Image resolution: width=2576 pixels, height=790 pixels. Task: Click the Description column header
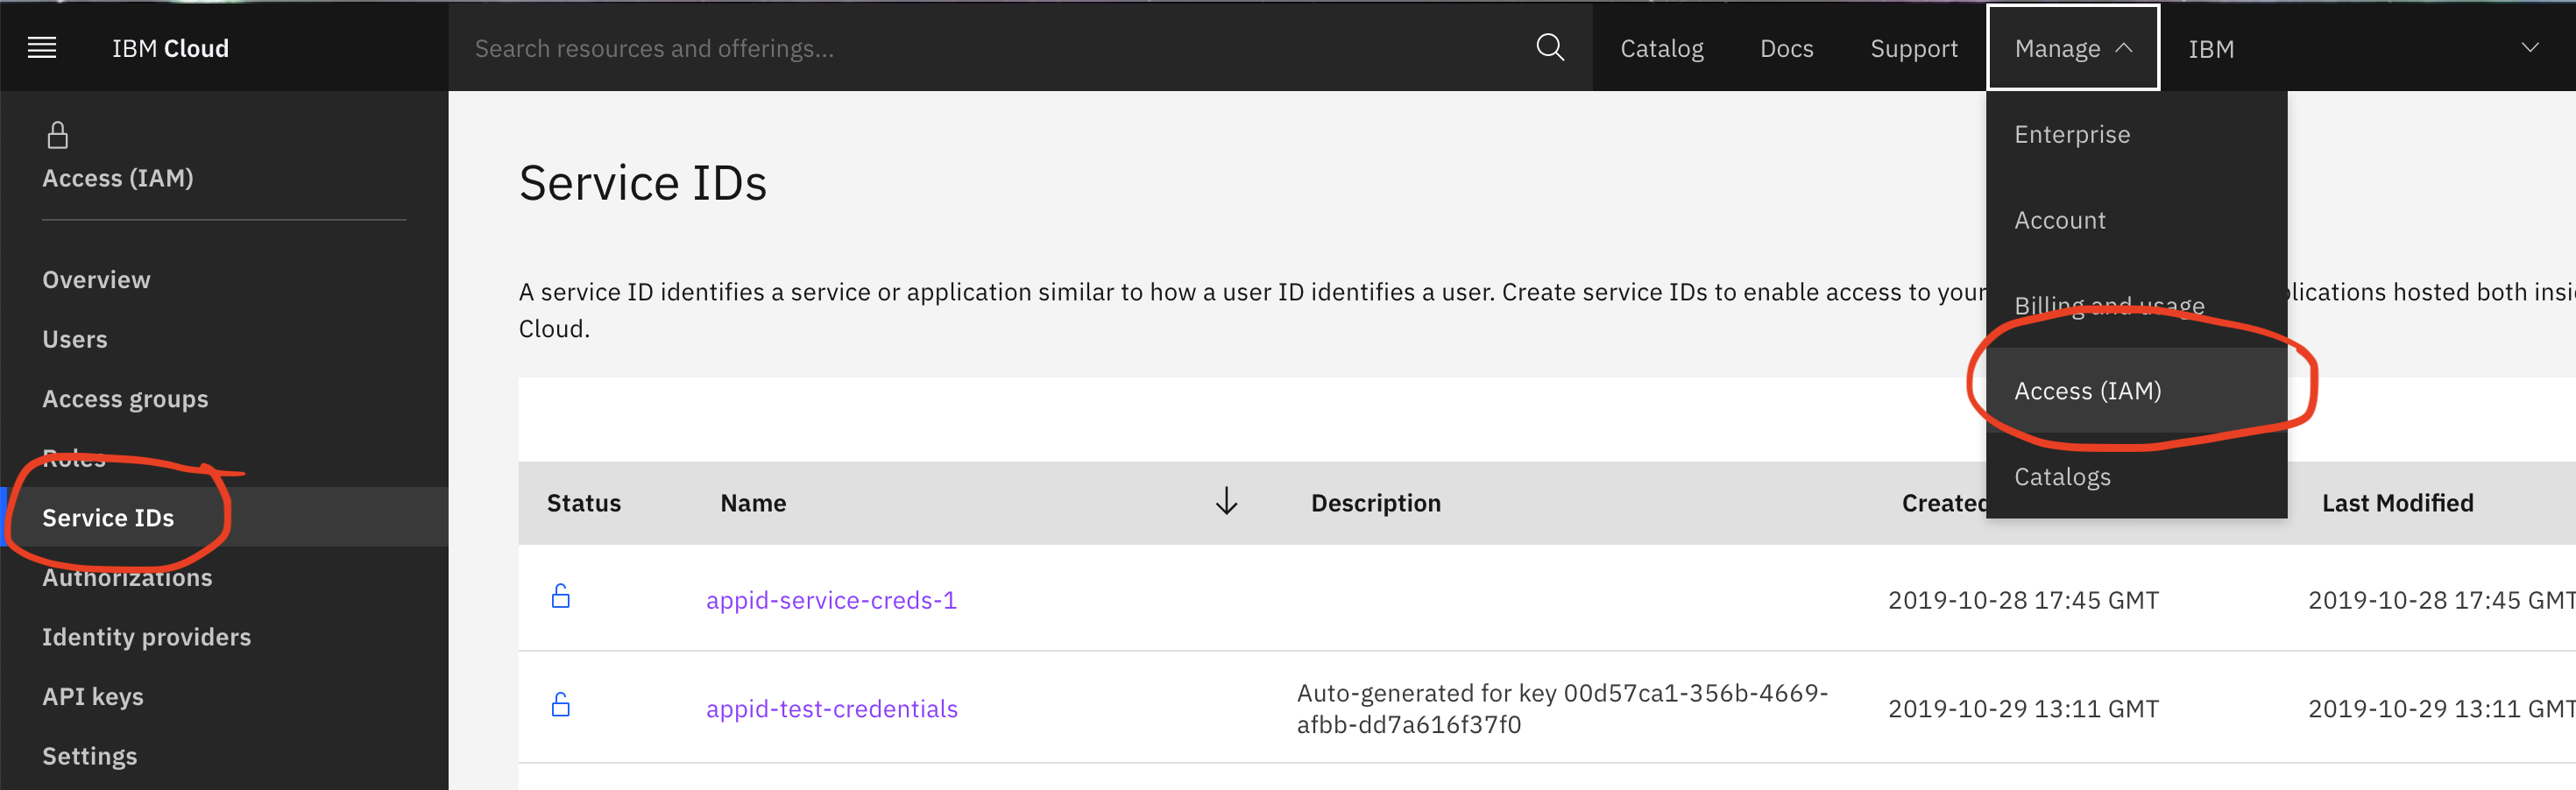pos(1376,503)
